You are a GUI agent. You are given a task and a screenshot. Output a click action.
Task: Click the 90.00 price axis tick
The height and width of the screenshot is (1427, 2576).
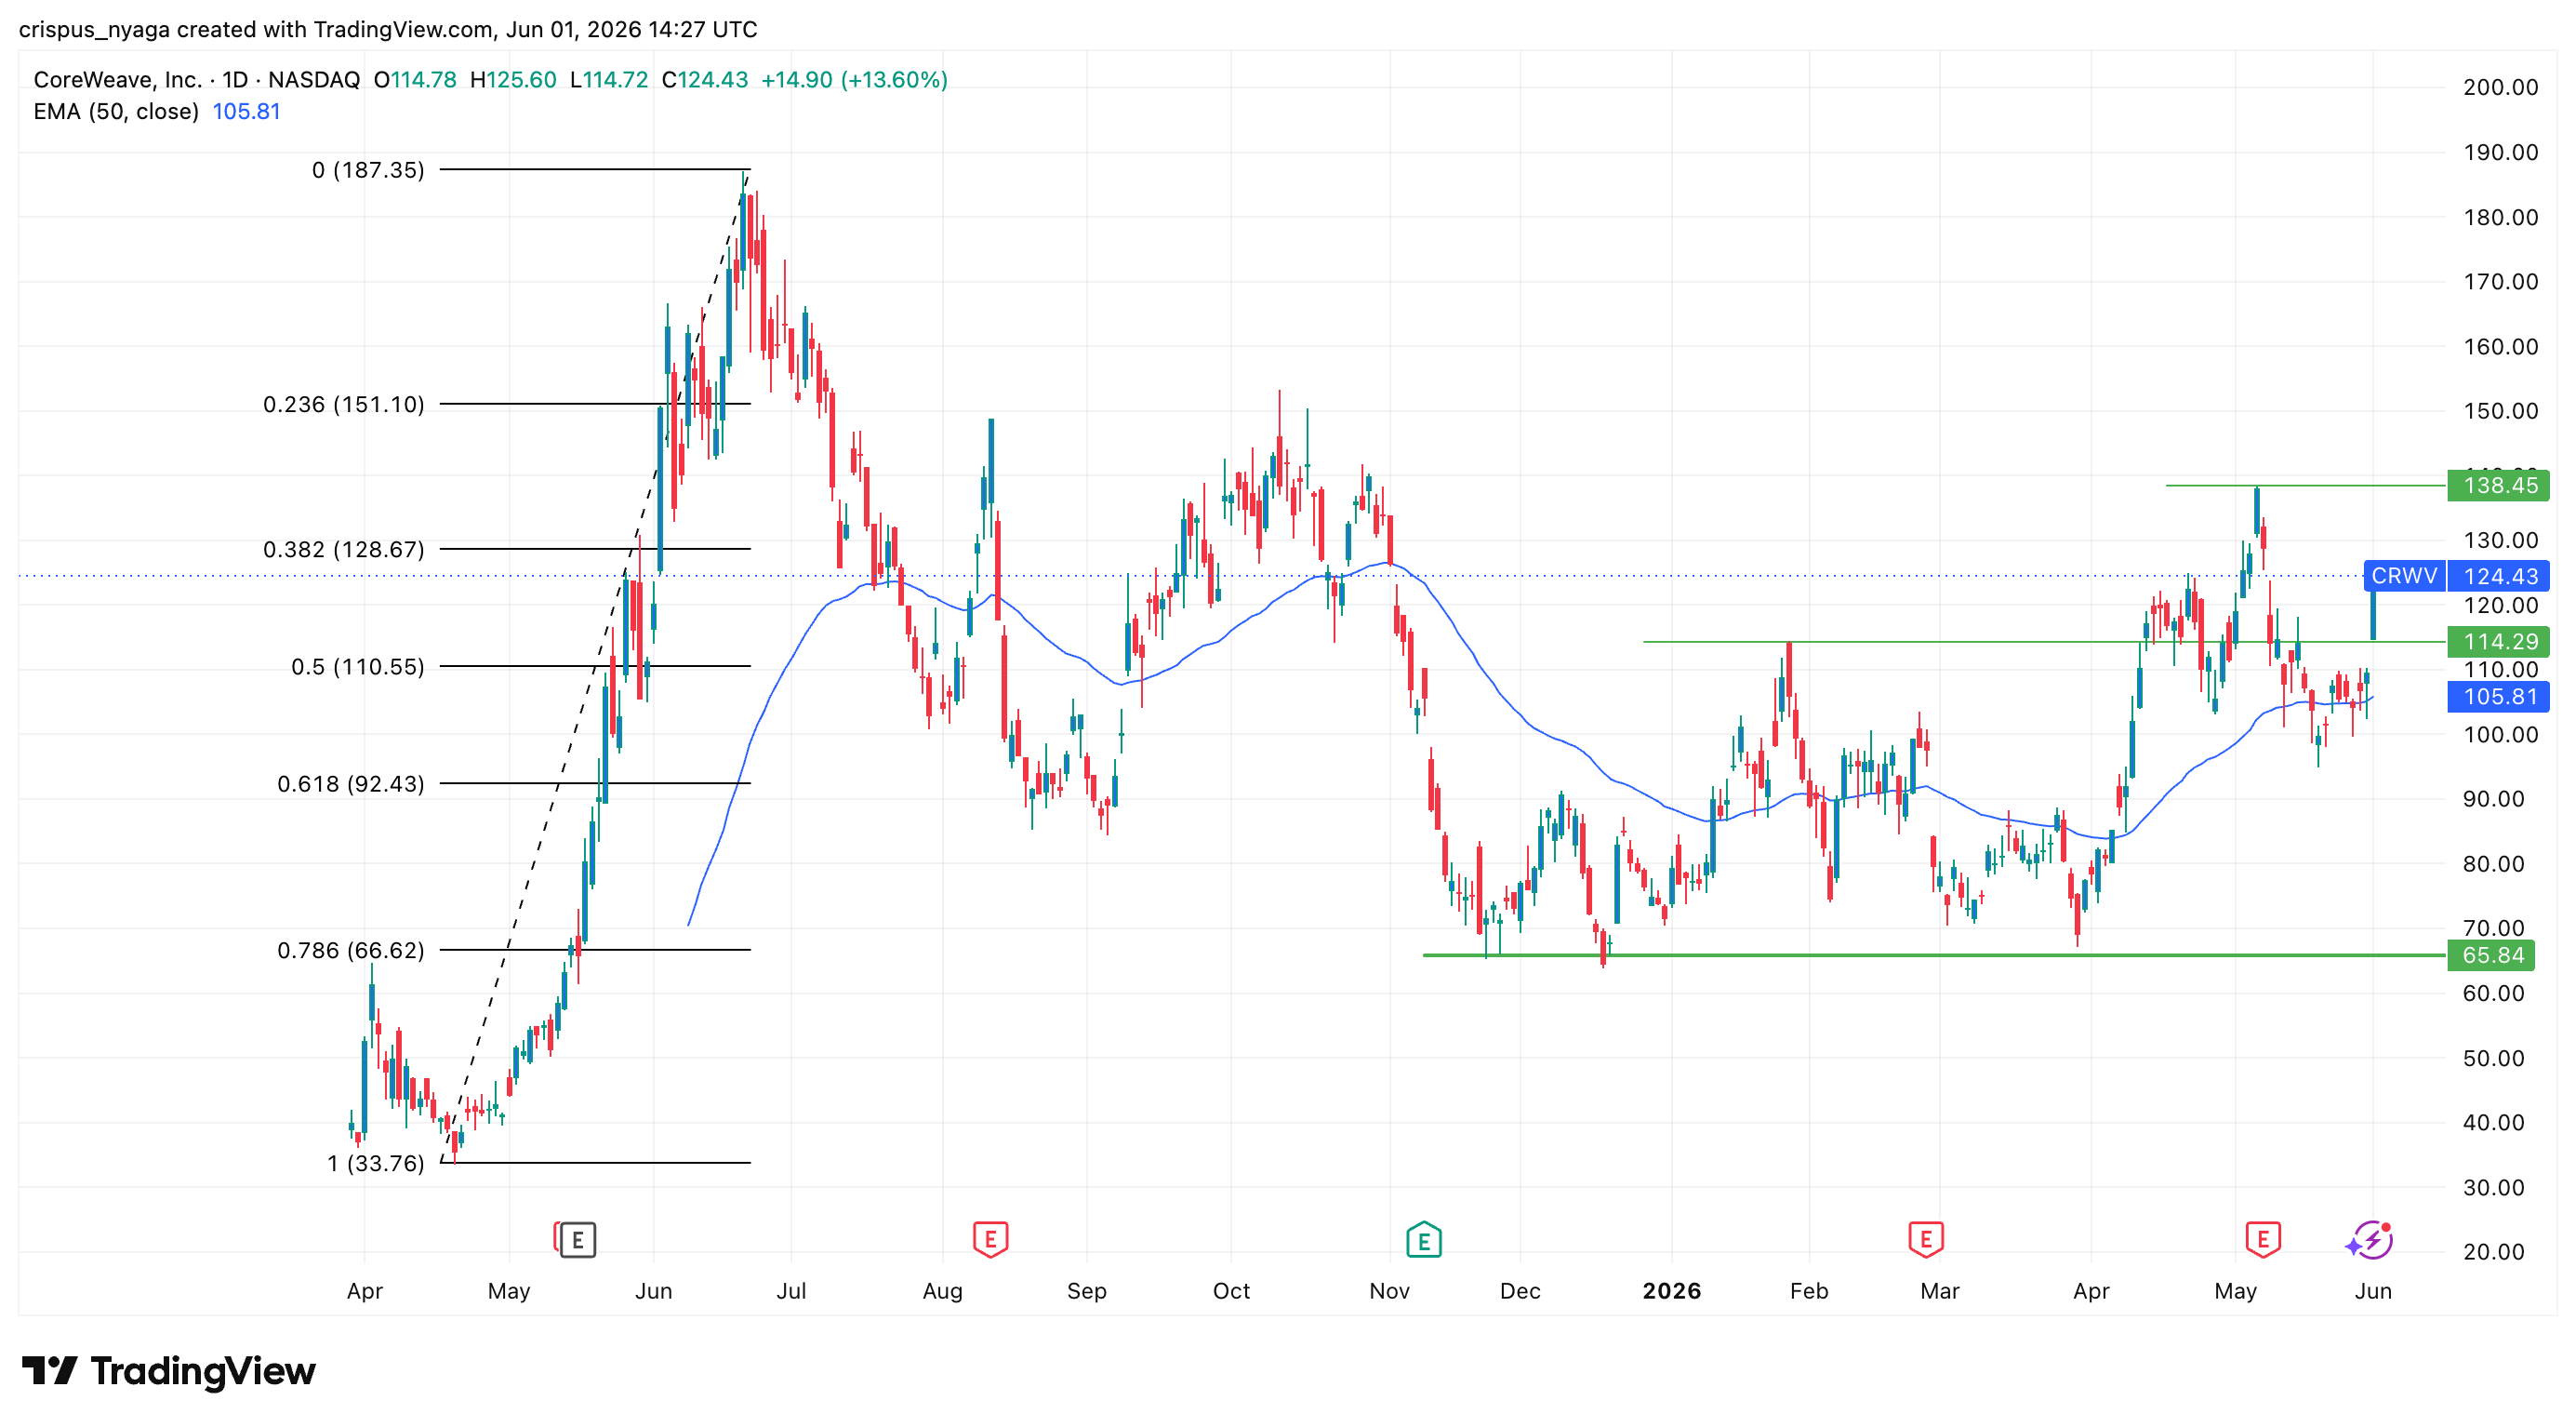pos(2494,799)
